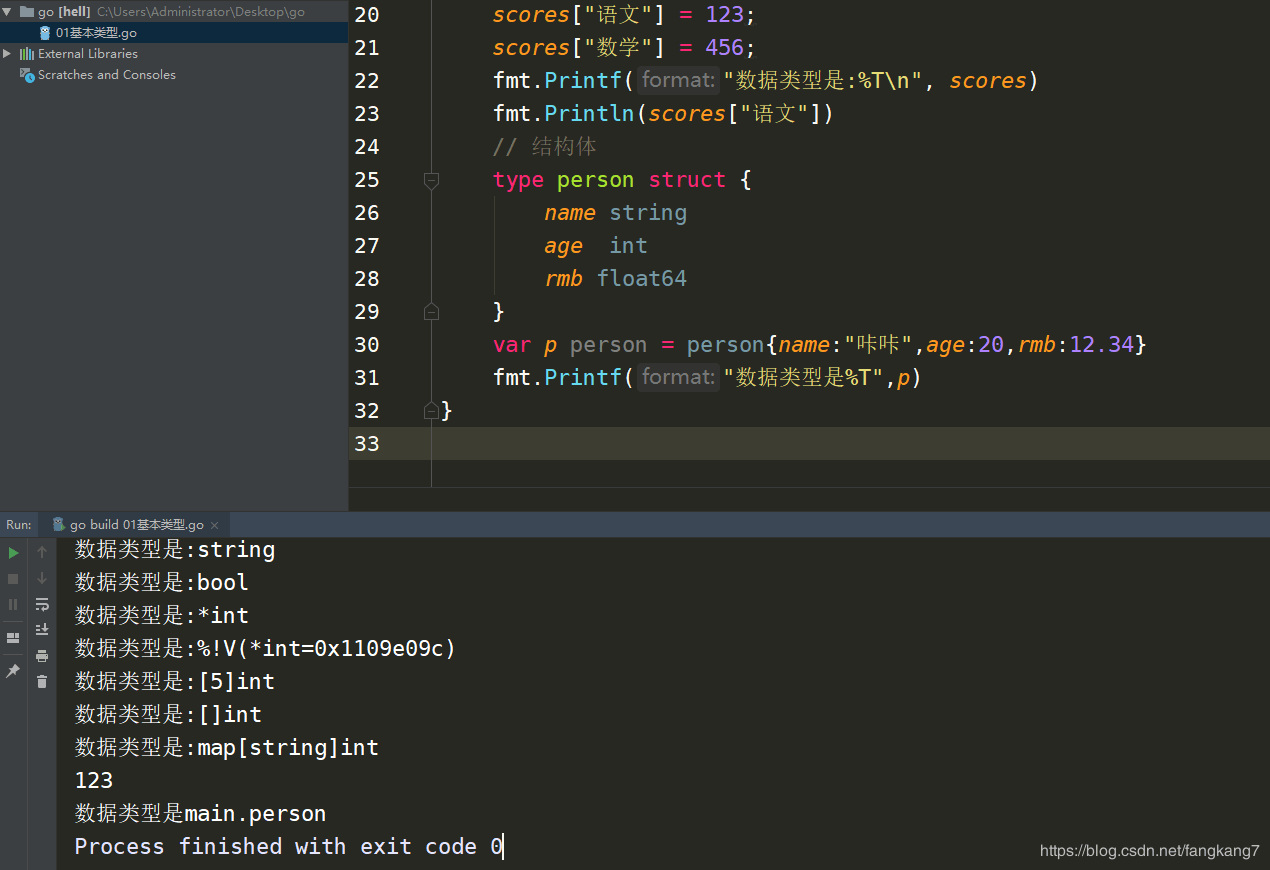Viewport: 1270px width, 870px height.
Task: Click output line '数据类型是:*int'
Action: 162,616
